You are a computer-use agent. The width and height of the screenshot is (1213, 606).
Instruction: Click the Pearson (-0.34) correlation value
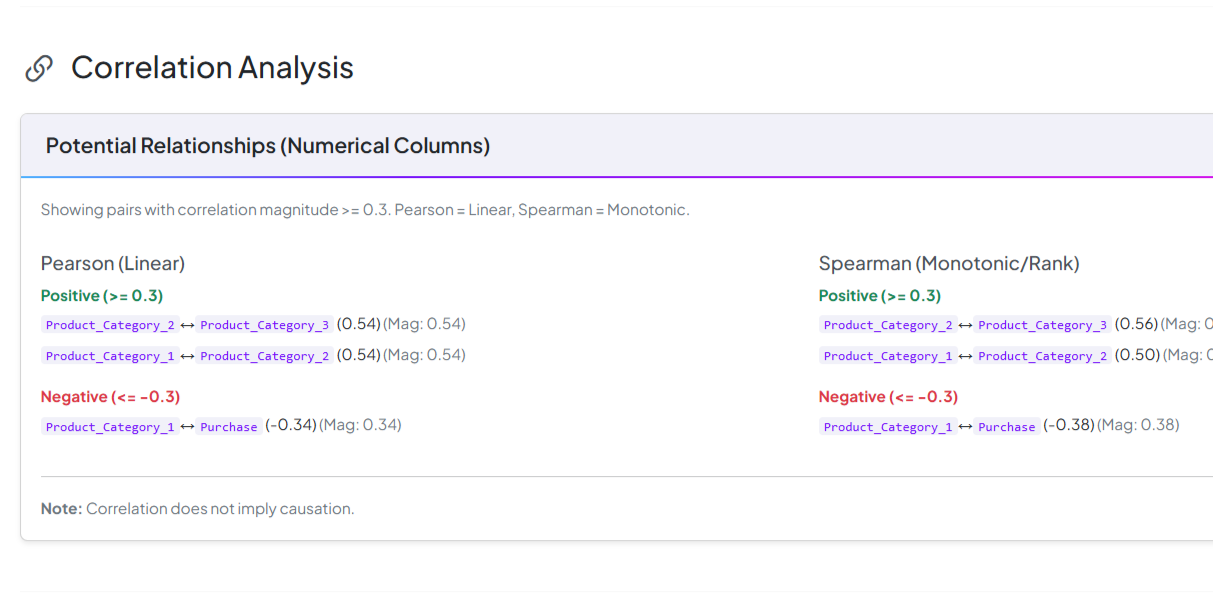291,425
